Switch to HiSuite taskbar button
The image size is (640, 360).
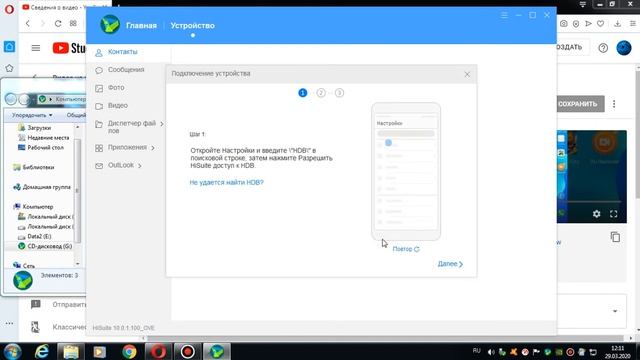click(217, 351)
